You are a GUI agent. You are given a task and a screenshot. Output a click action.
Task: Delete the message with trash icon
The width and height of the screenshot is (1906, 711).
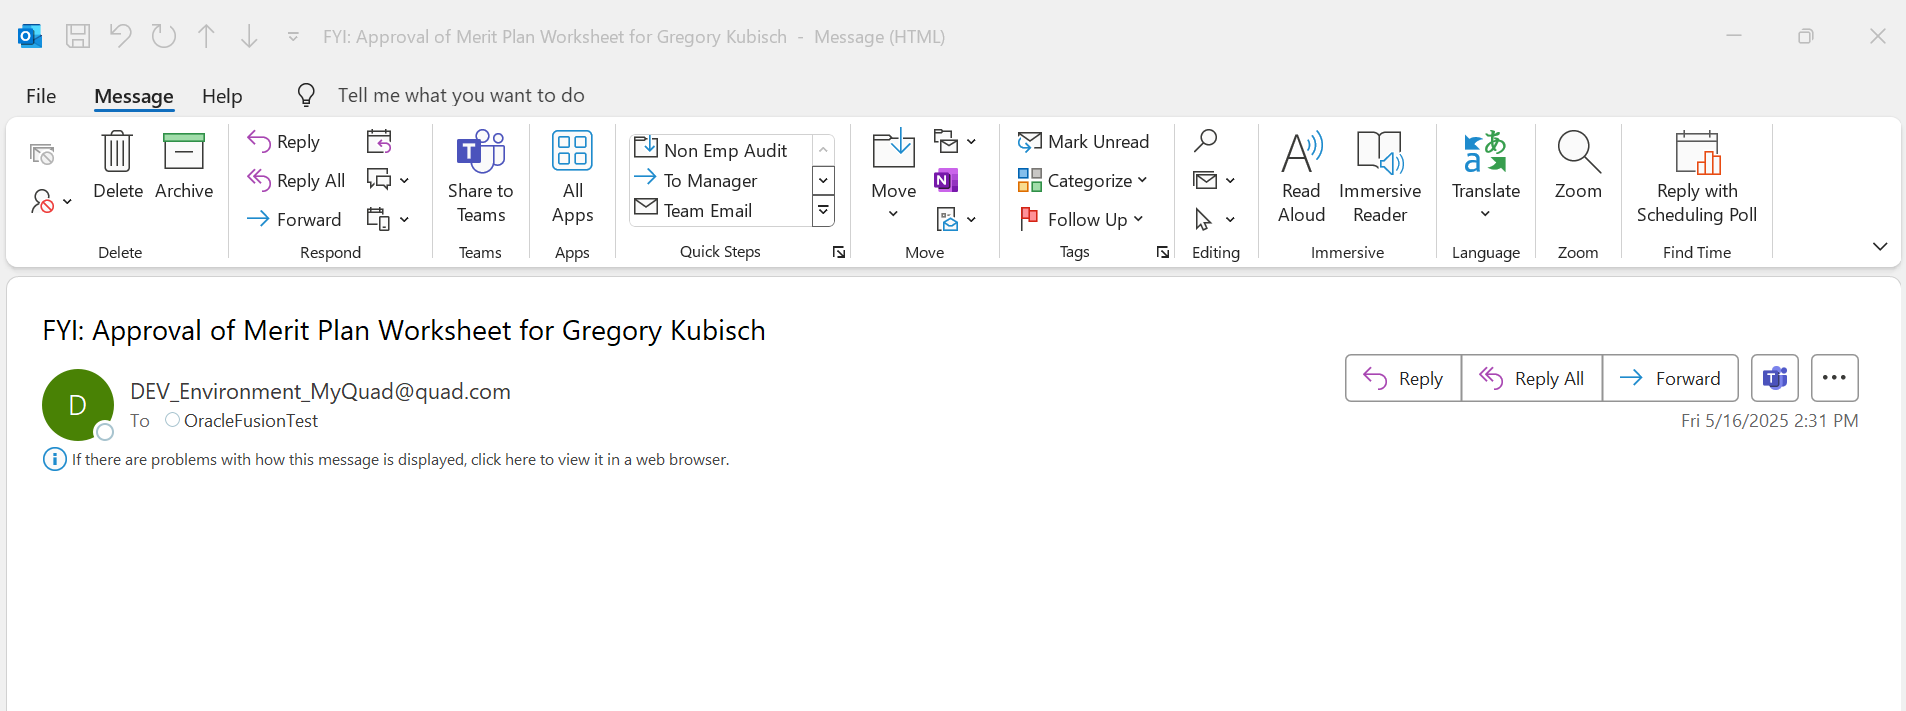[x=118, y=166]
